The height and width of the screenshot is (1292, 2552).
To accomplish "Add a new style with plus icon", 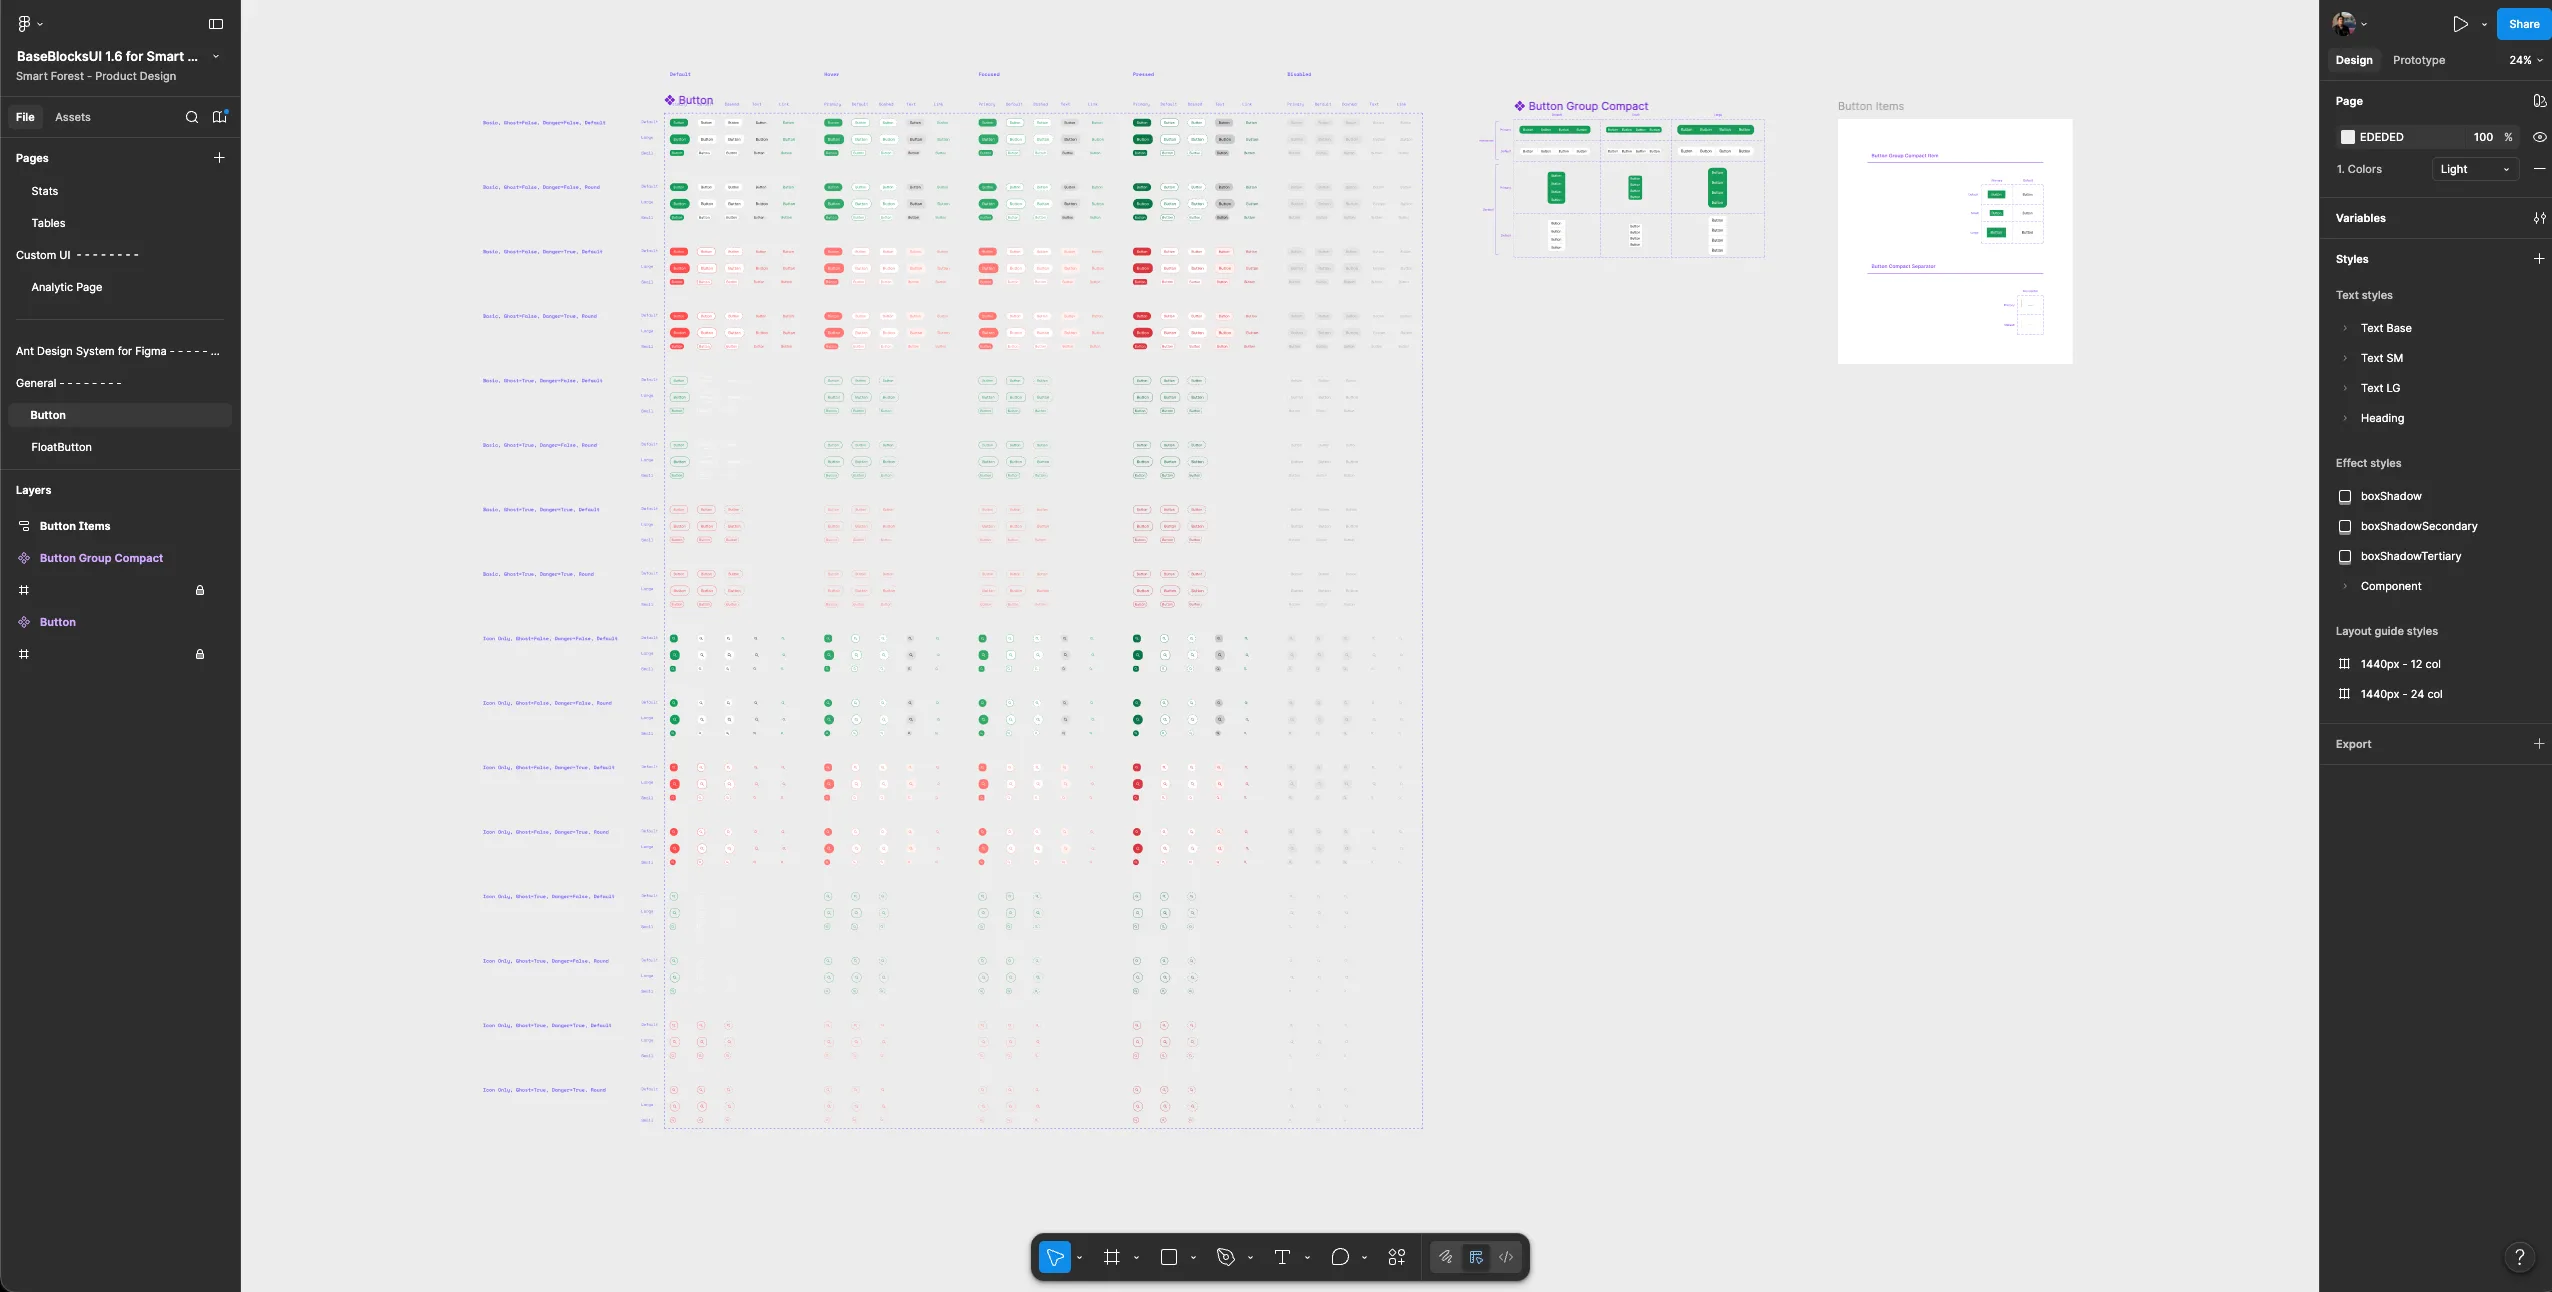I will pyautogui.click(x=2539, y=259).
